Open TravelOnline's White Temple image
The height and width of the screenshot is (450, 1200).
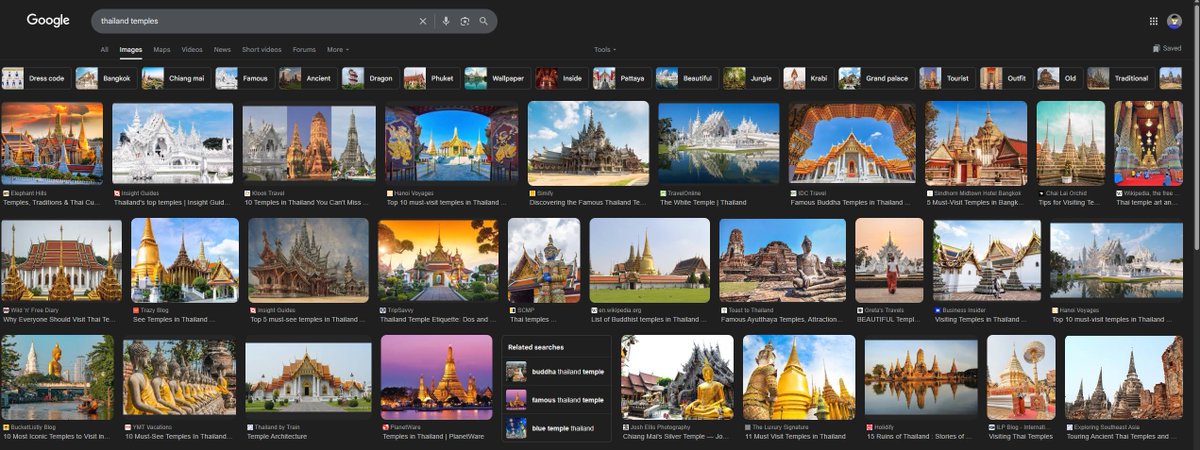click(719, 144)
